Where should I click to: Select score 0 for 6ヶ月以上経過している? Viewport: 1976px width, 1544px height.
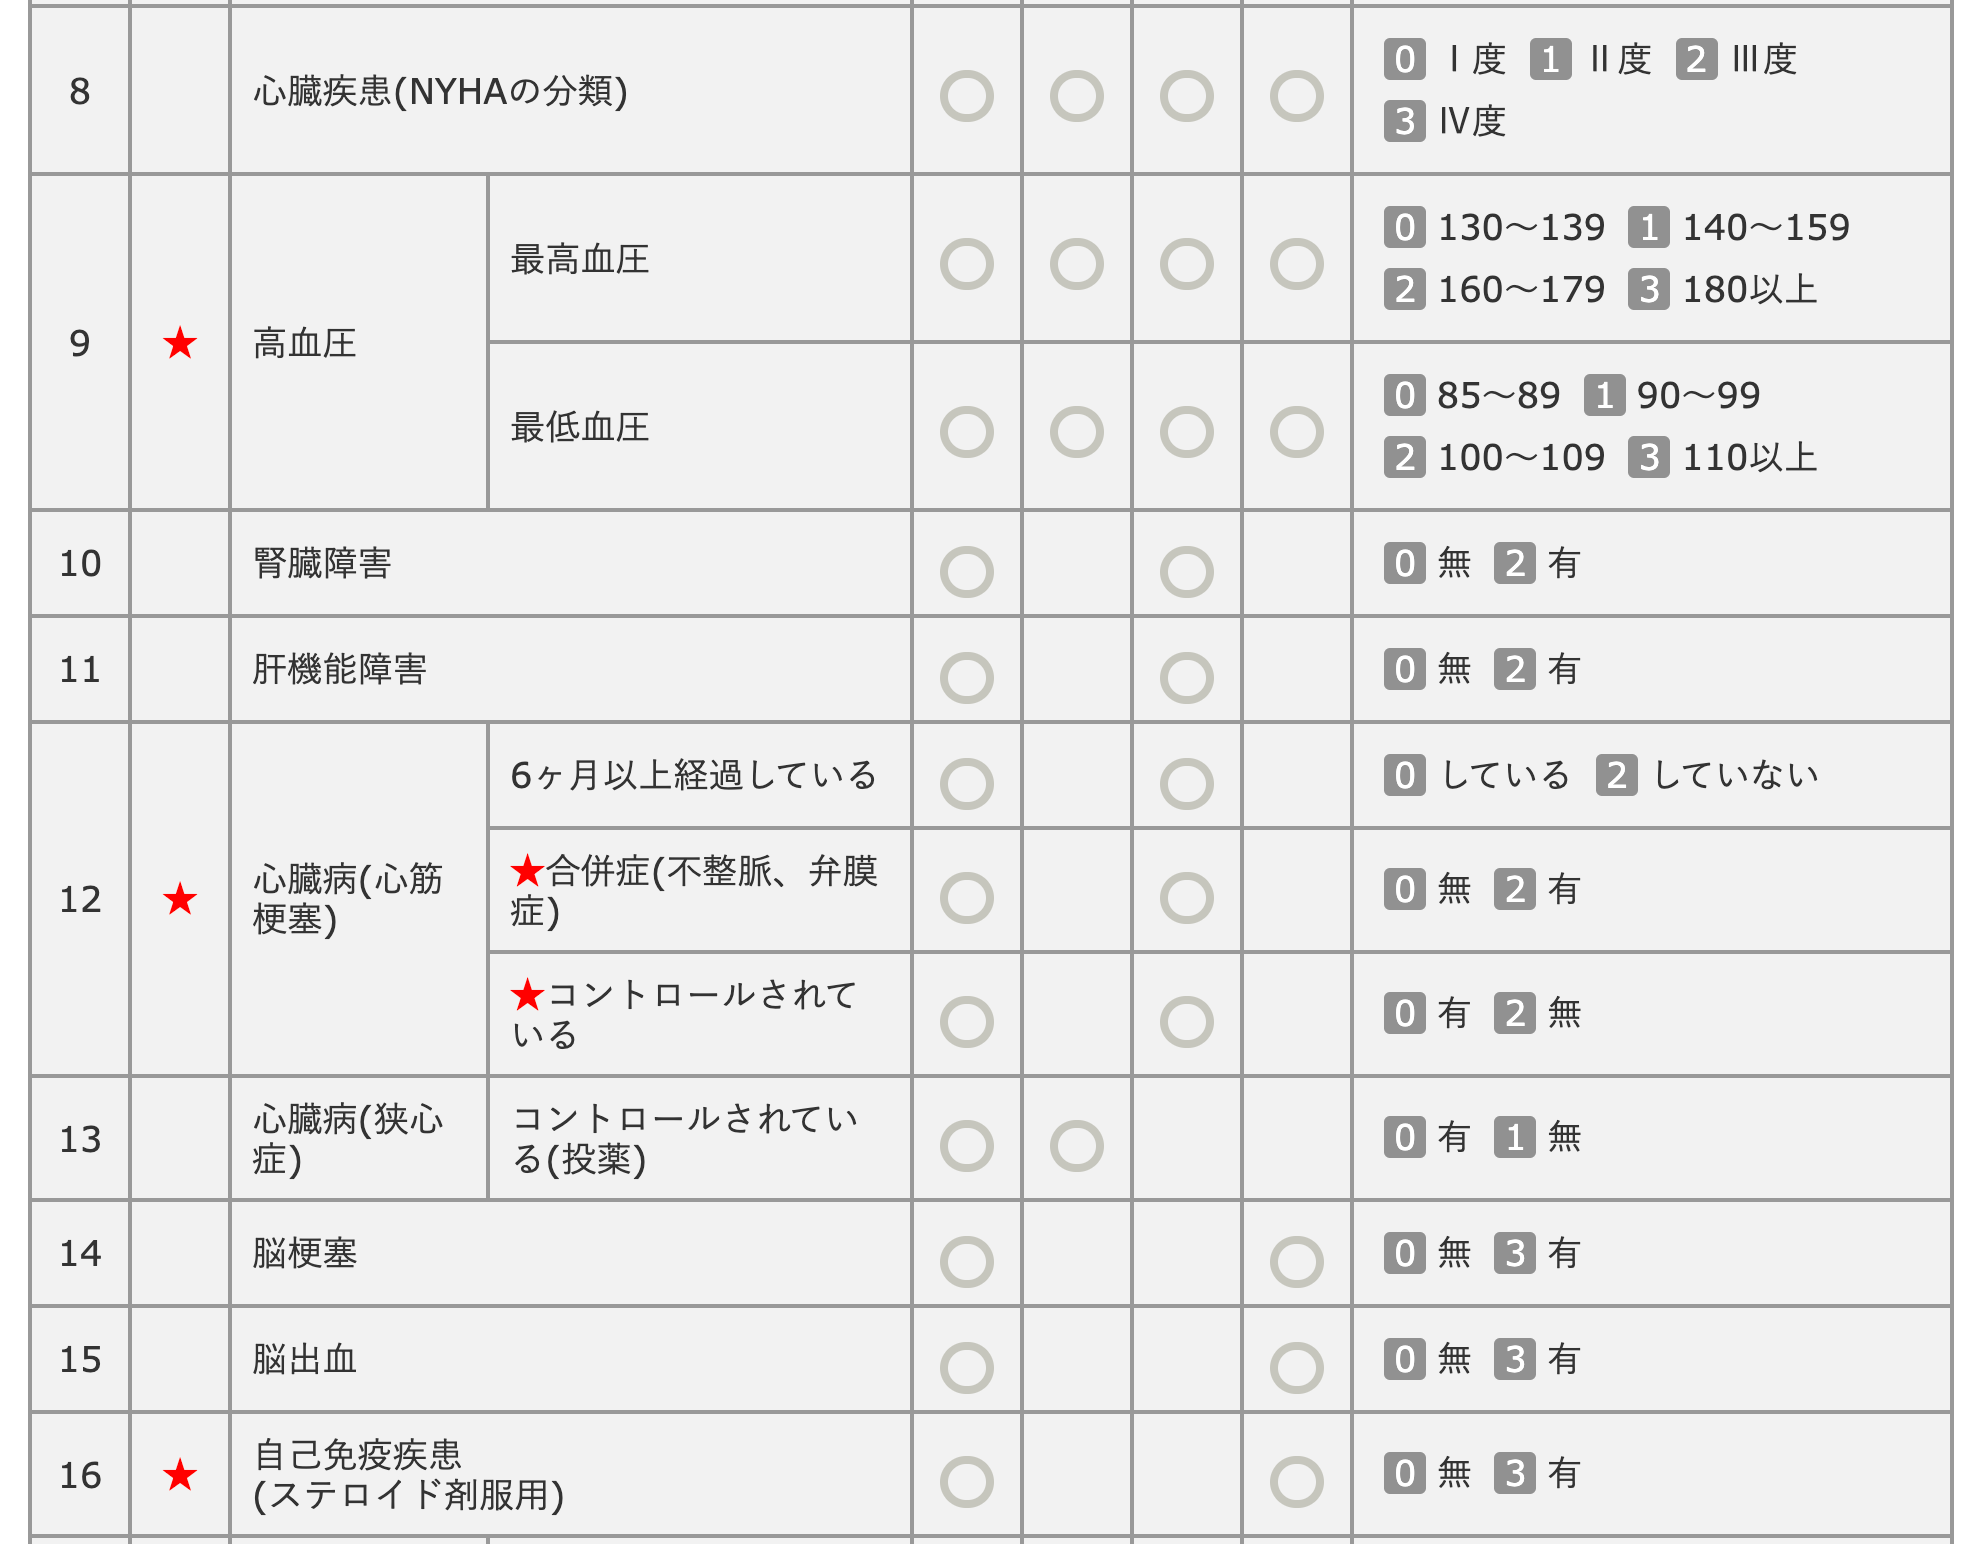pos(966,784)
